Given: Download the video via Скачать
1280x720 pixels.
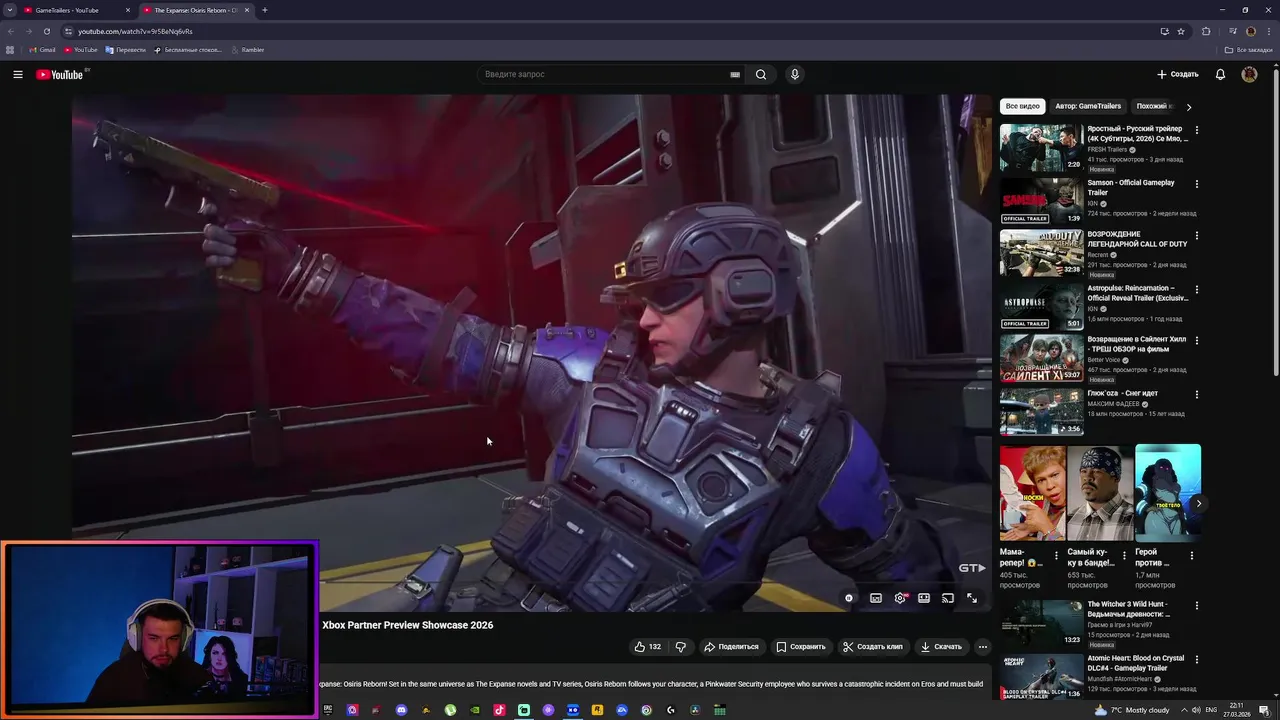Looking at the screenshot, I should pos(941,647).
